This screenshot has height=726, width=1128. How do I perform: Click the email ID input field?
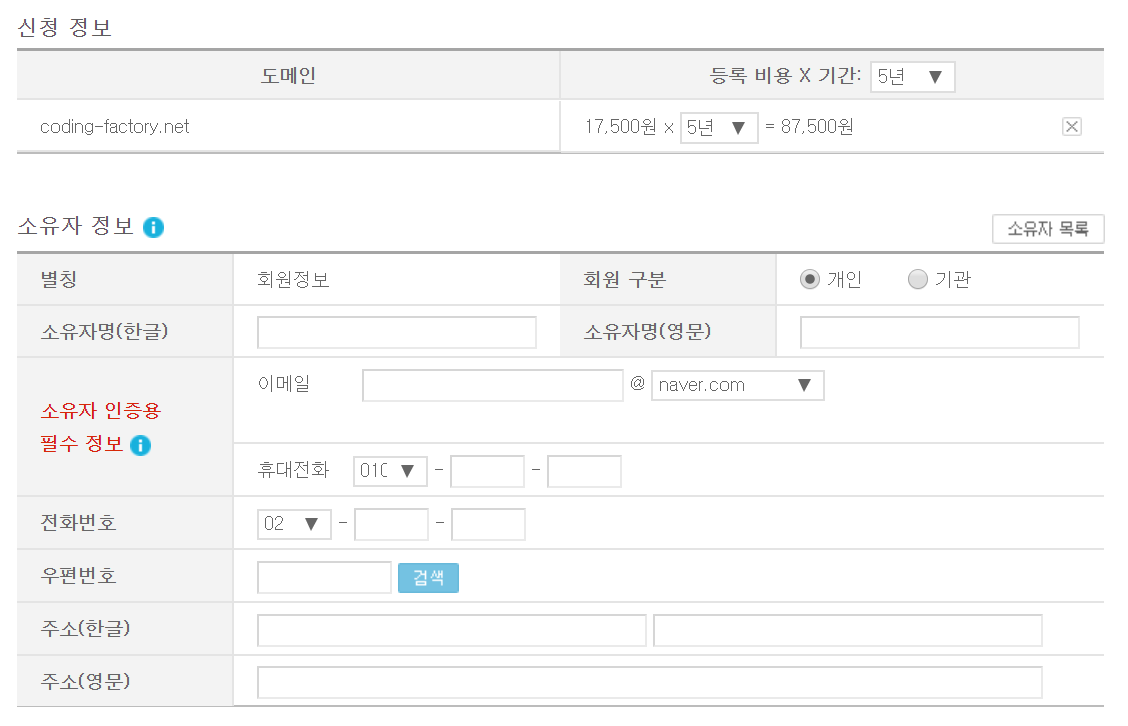click(492, 385)
